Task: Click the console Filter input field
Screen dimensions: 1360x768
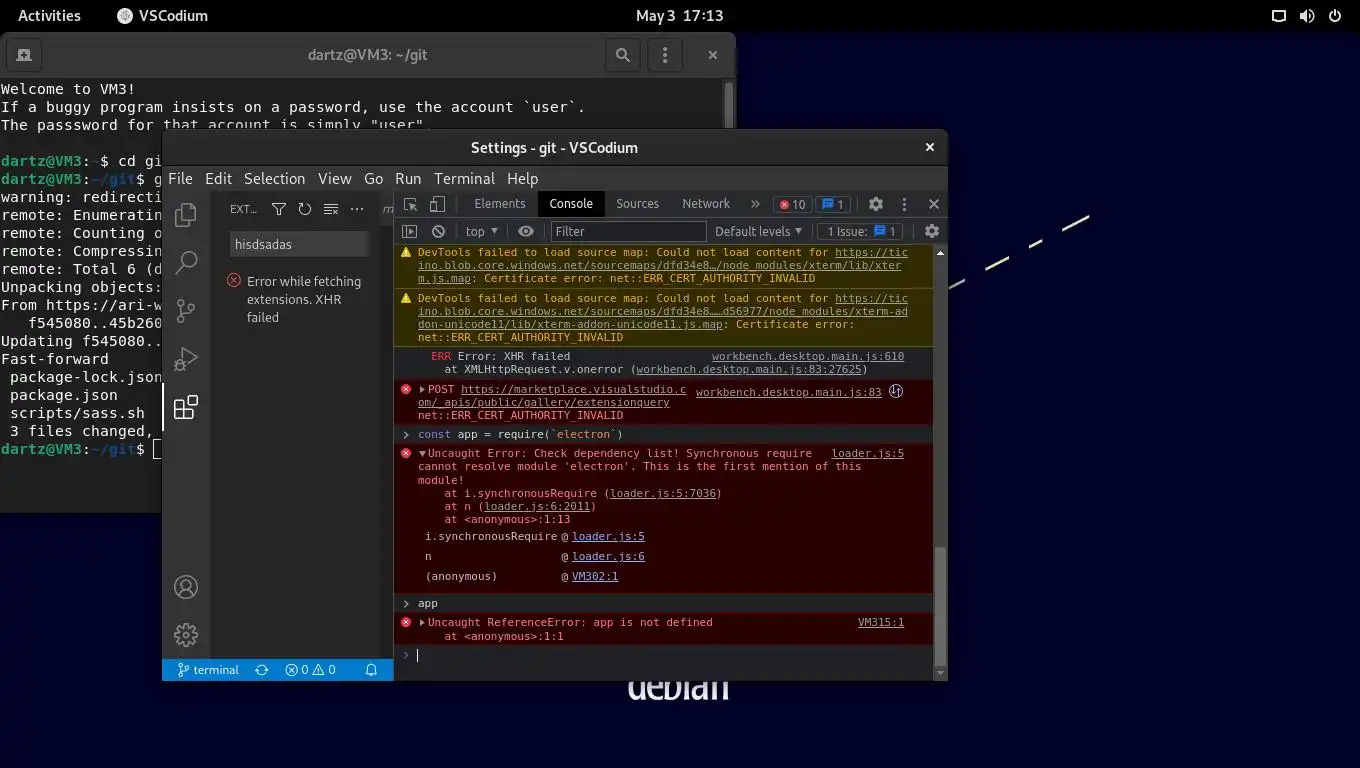Action: [628, 231]
